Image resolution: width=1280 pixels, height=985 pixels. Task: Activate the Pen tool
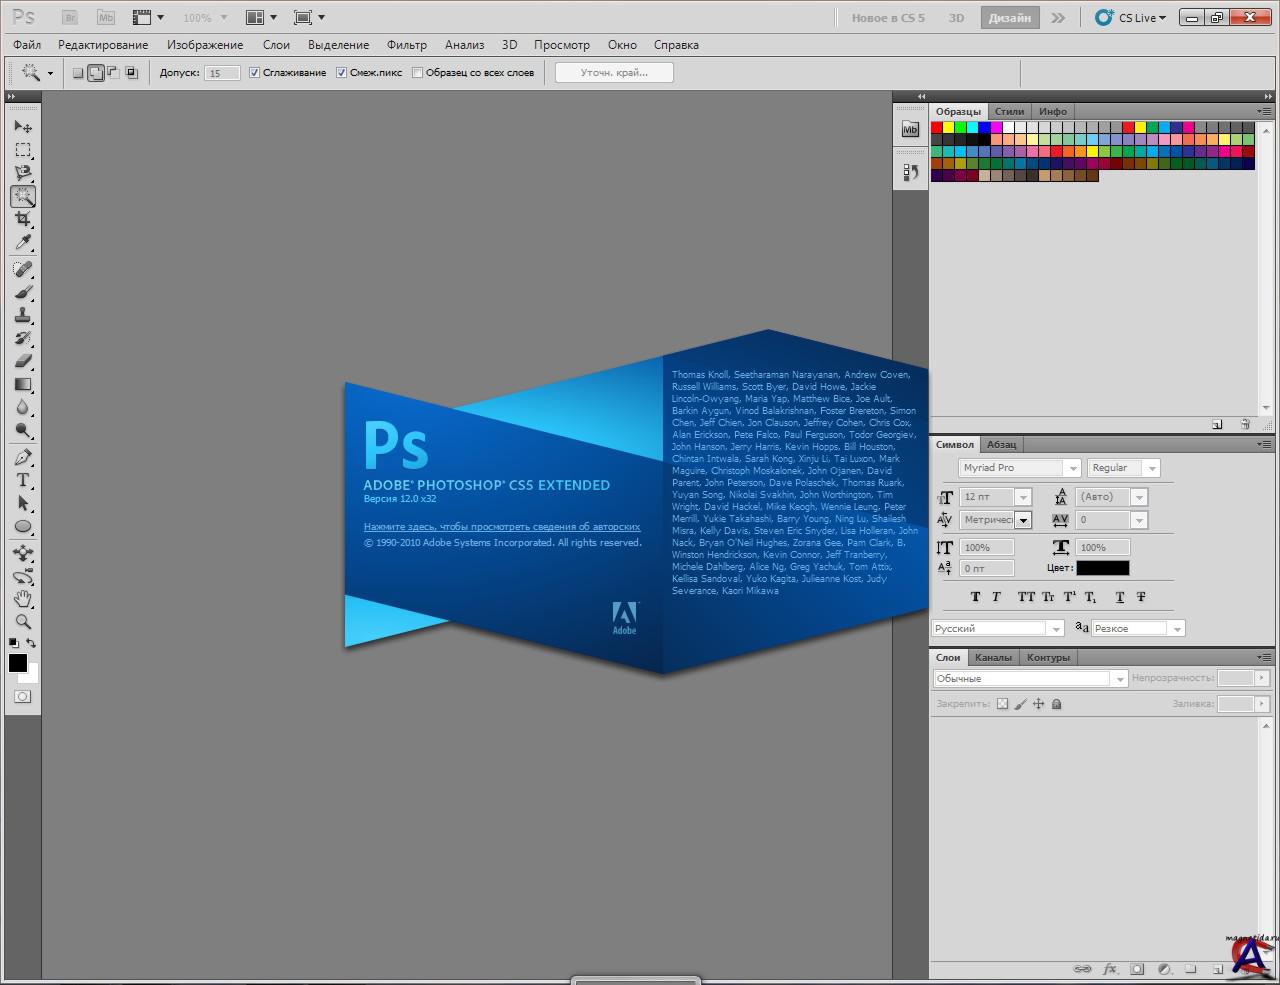tap(23, 457)
